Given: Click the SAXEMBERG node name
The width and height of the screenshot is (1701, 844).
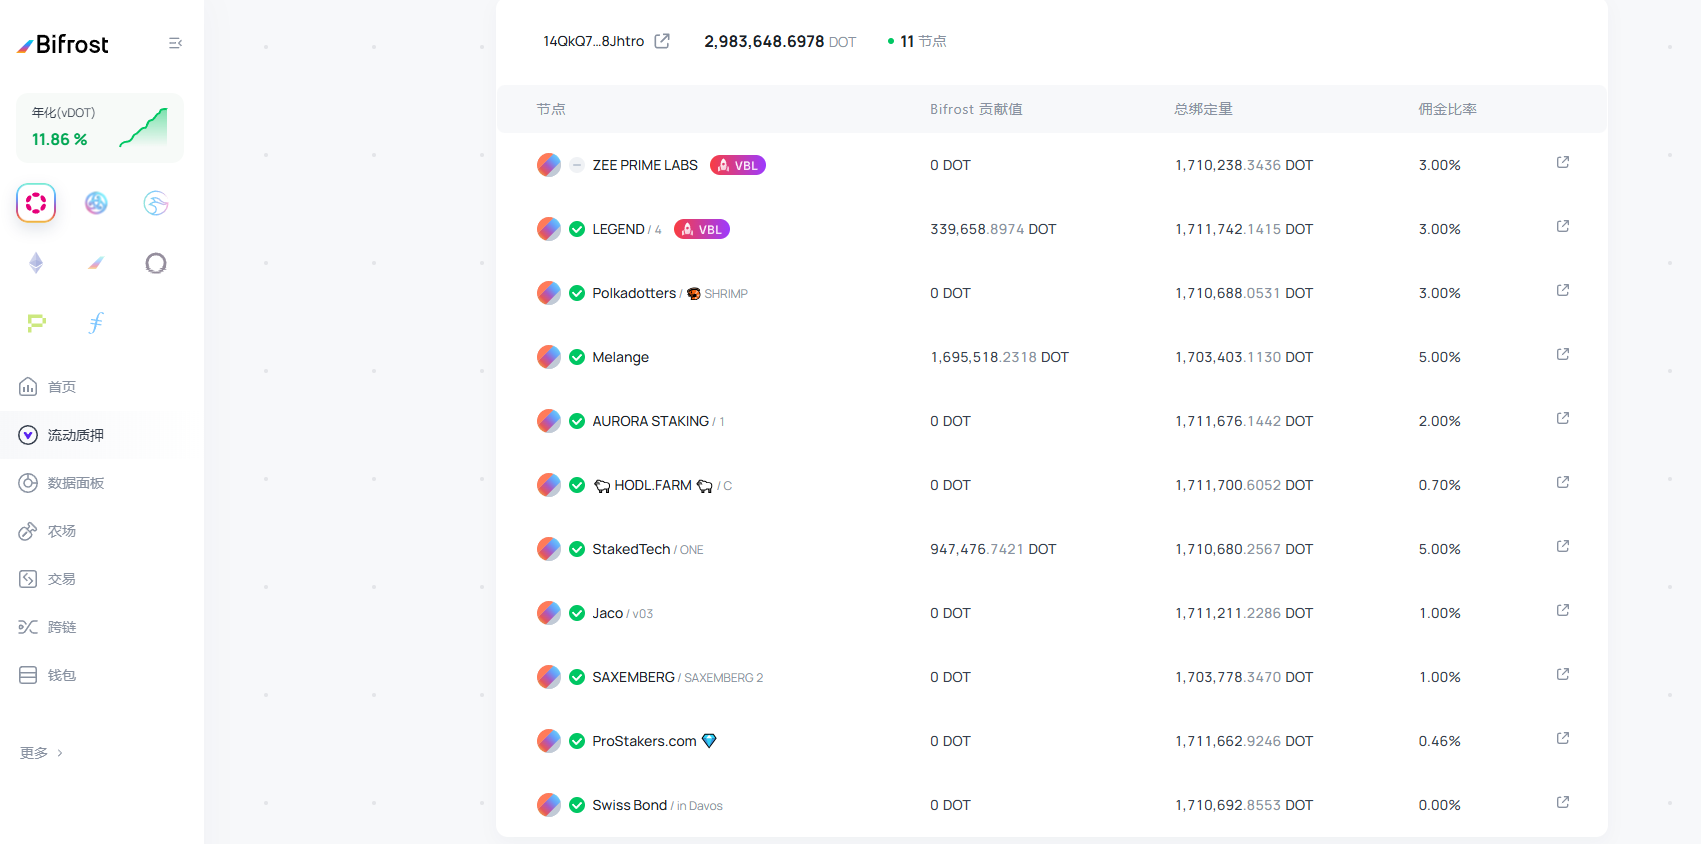Looking at the screenshot, I should tap(633, 677).
